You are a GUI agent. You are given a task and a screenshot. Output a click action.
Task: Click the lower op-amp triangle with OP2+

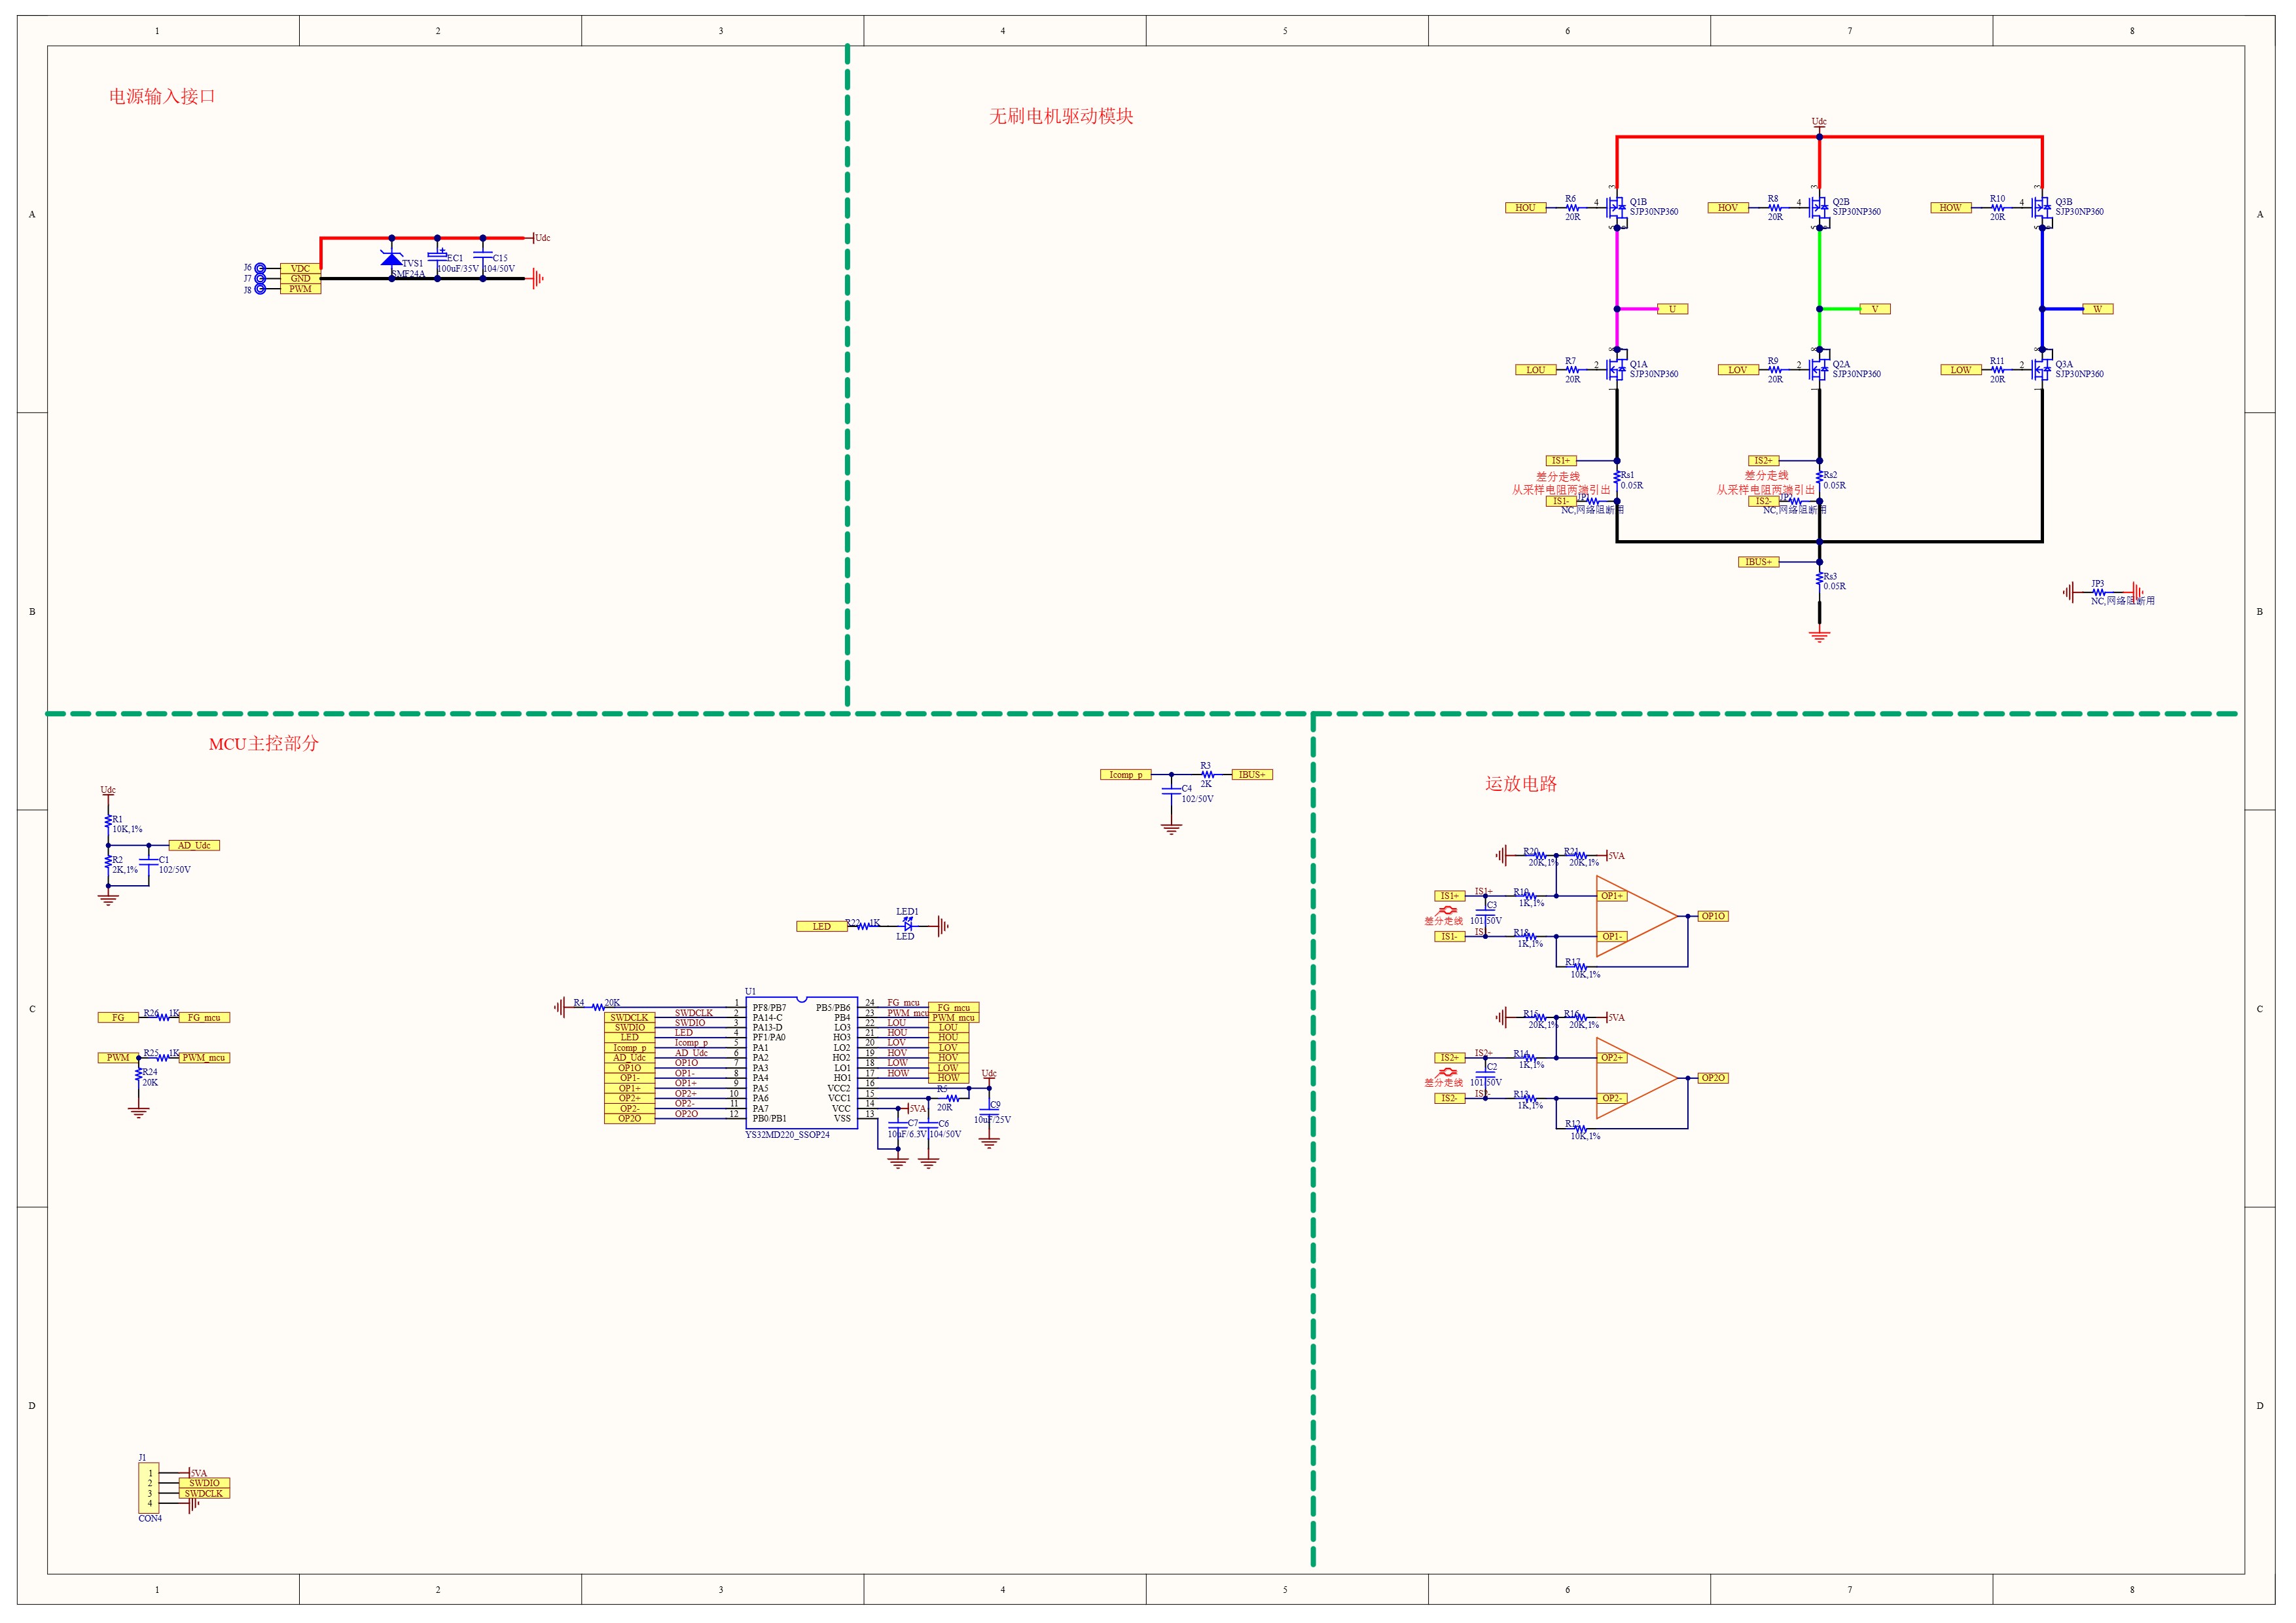coord(1636,1078)
